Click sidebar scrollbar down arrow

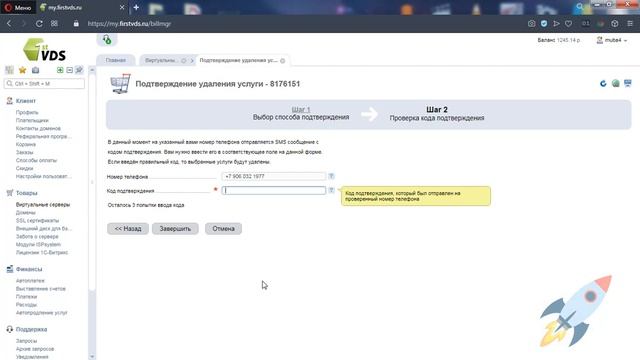click(x=92, y=356)
